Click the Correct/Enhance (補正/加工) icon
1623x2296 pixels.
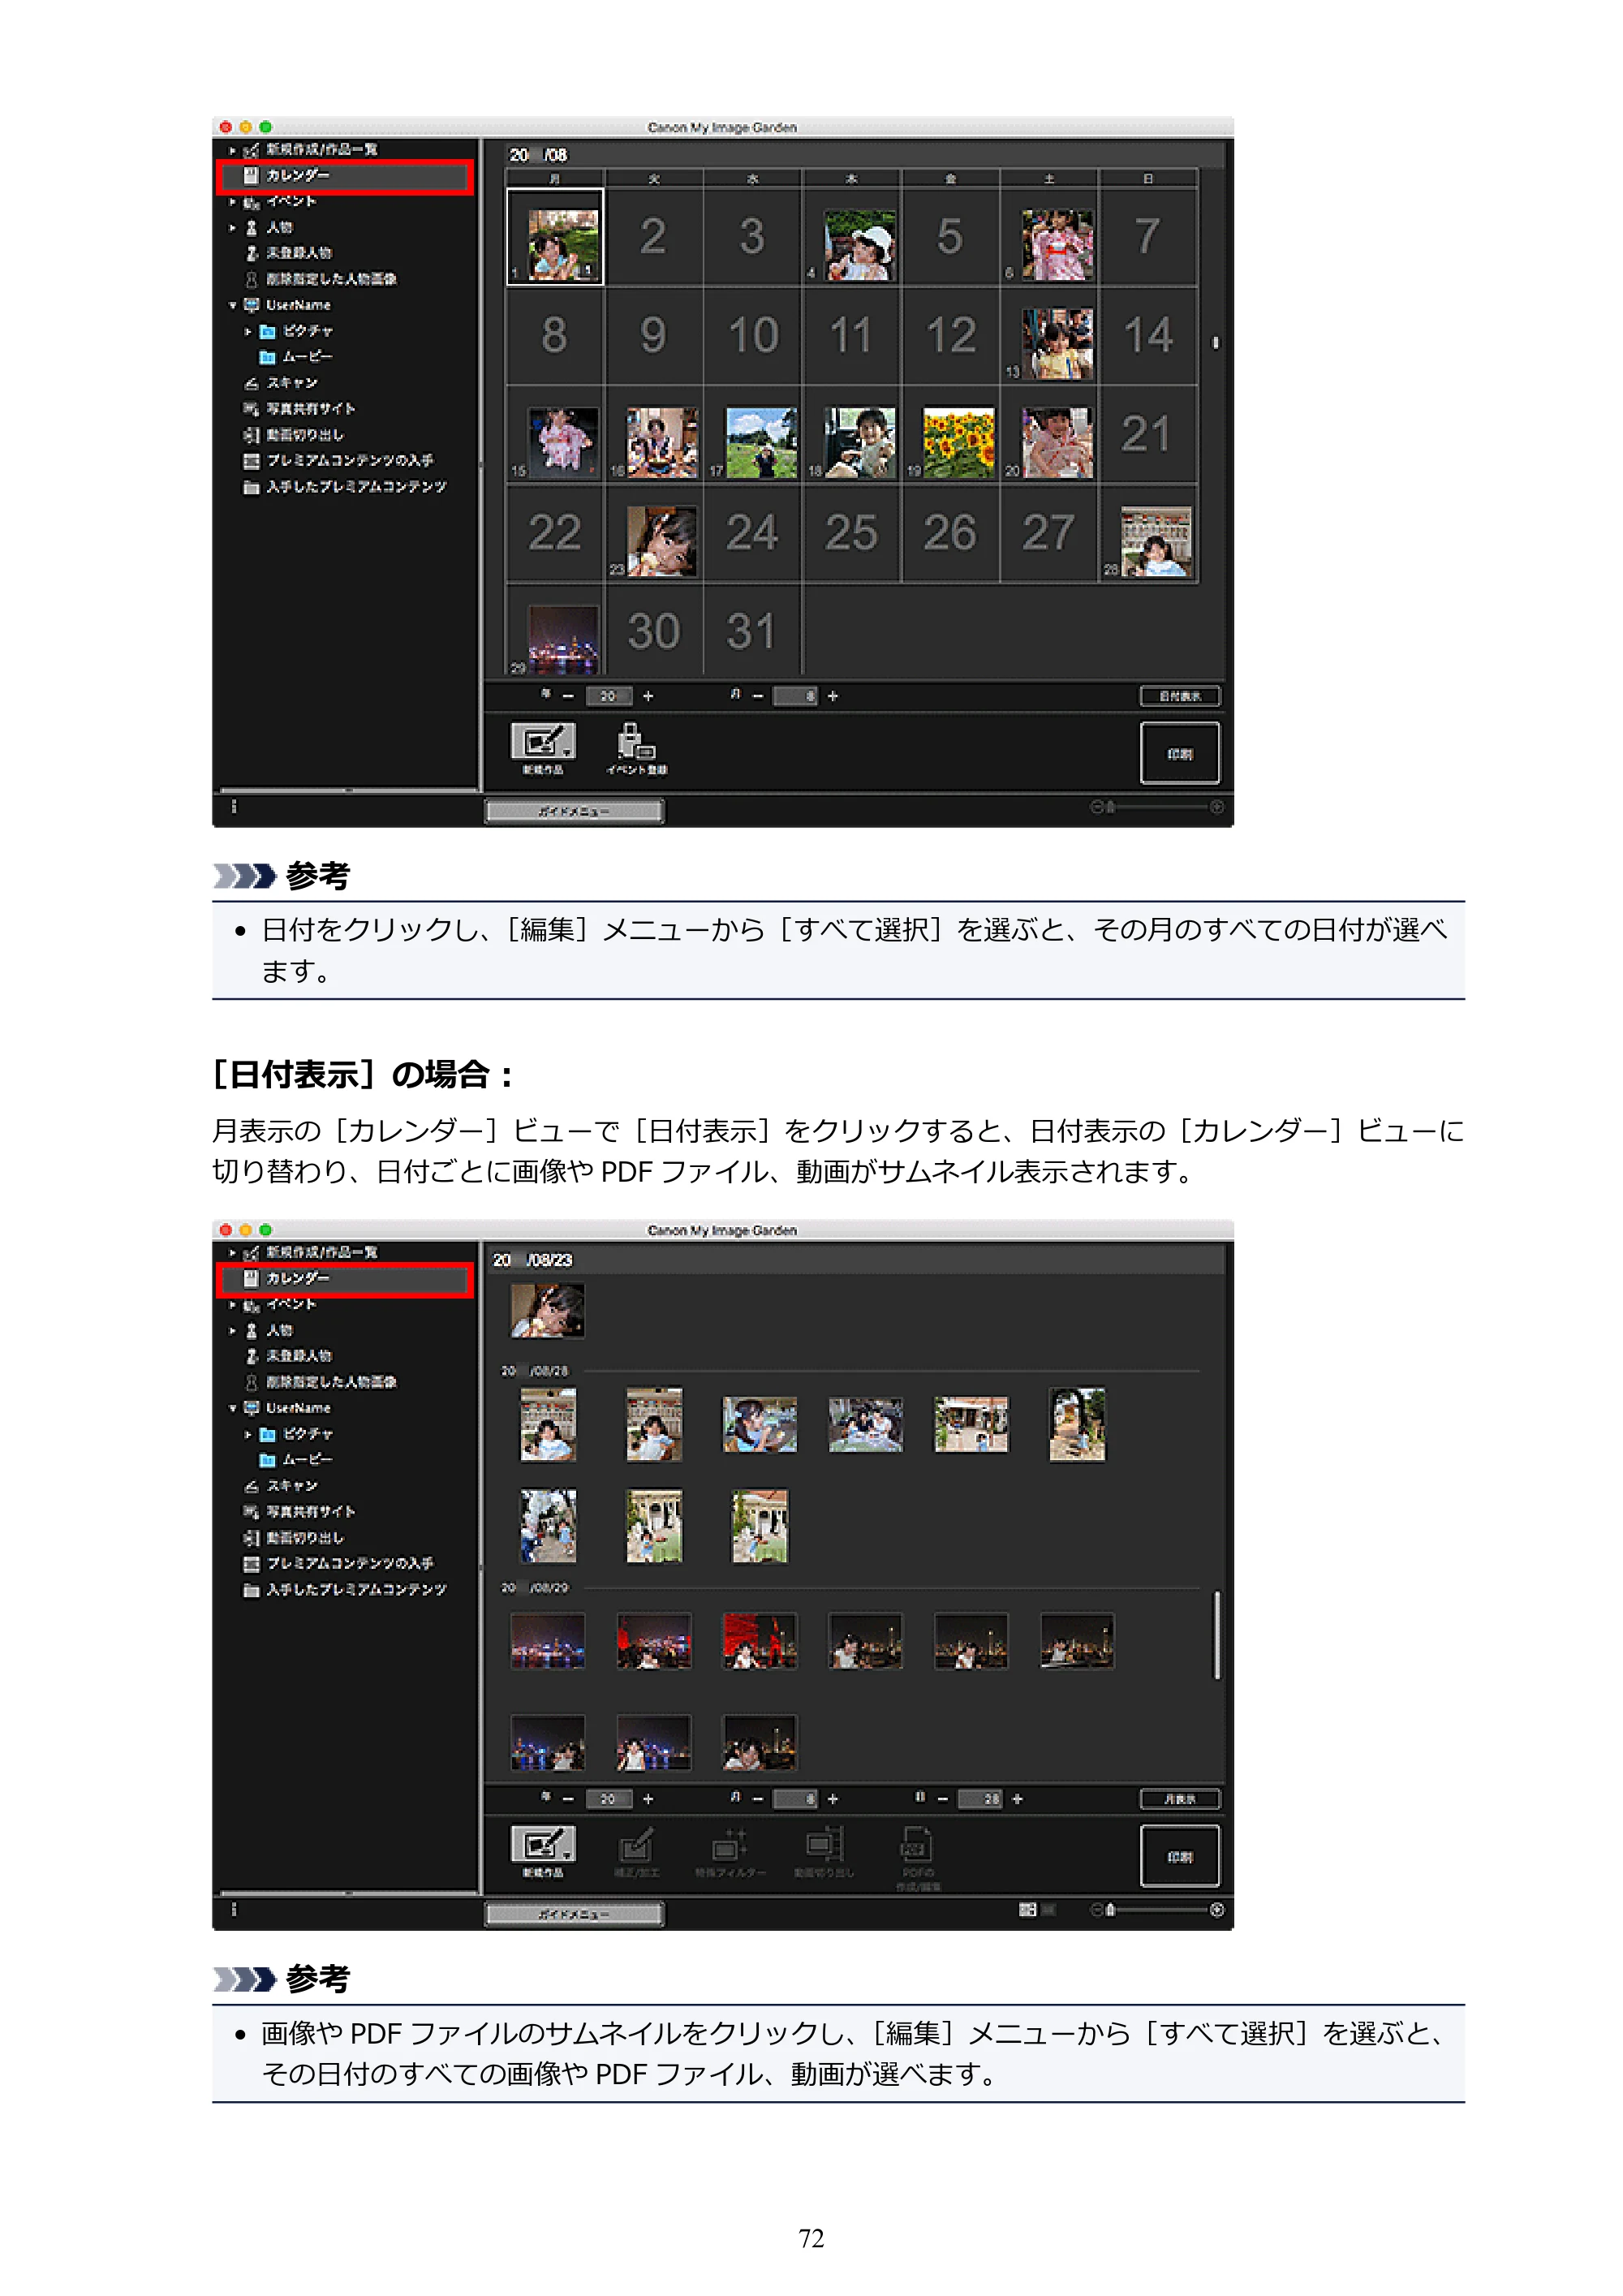636,1851
